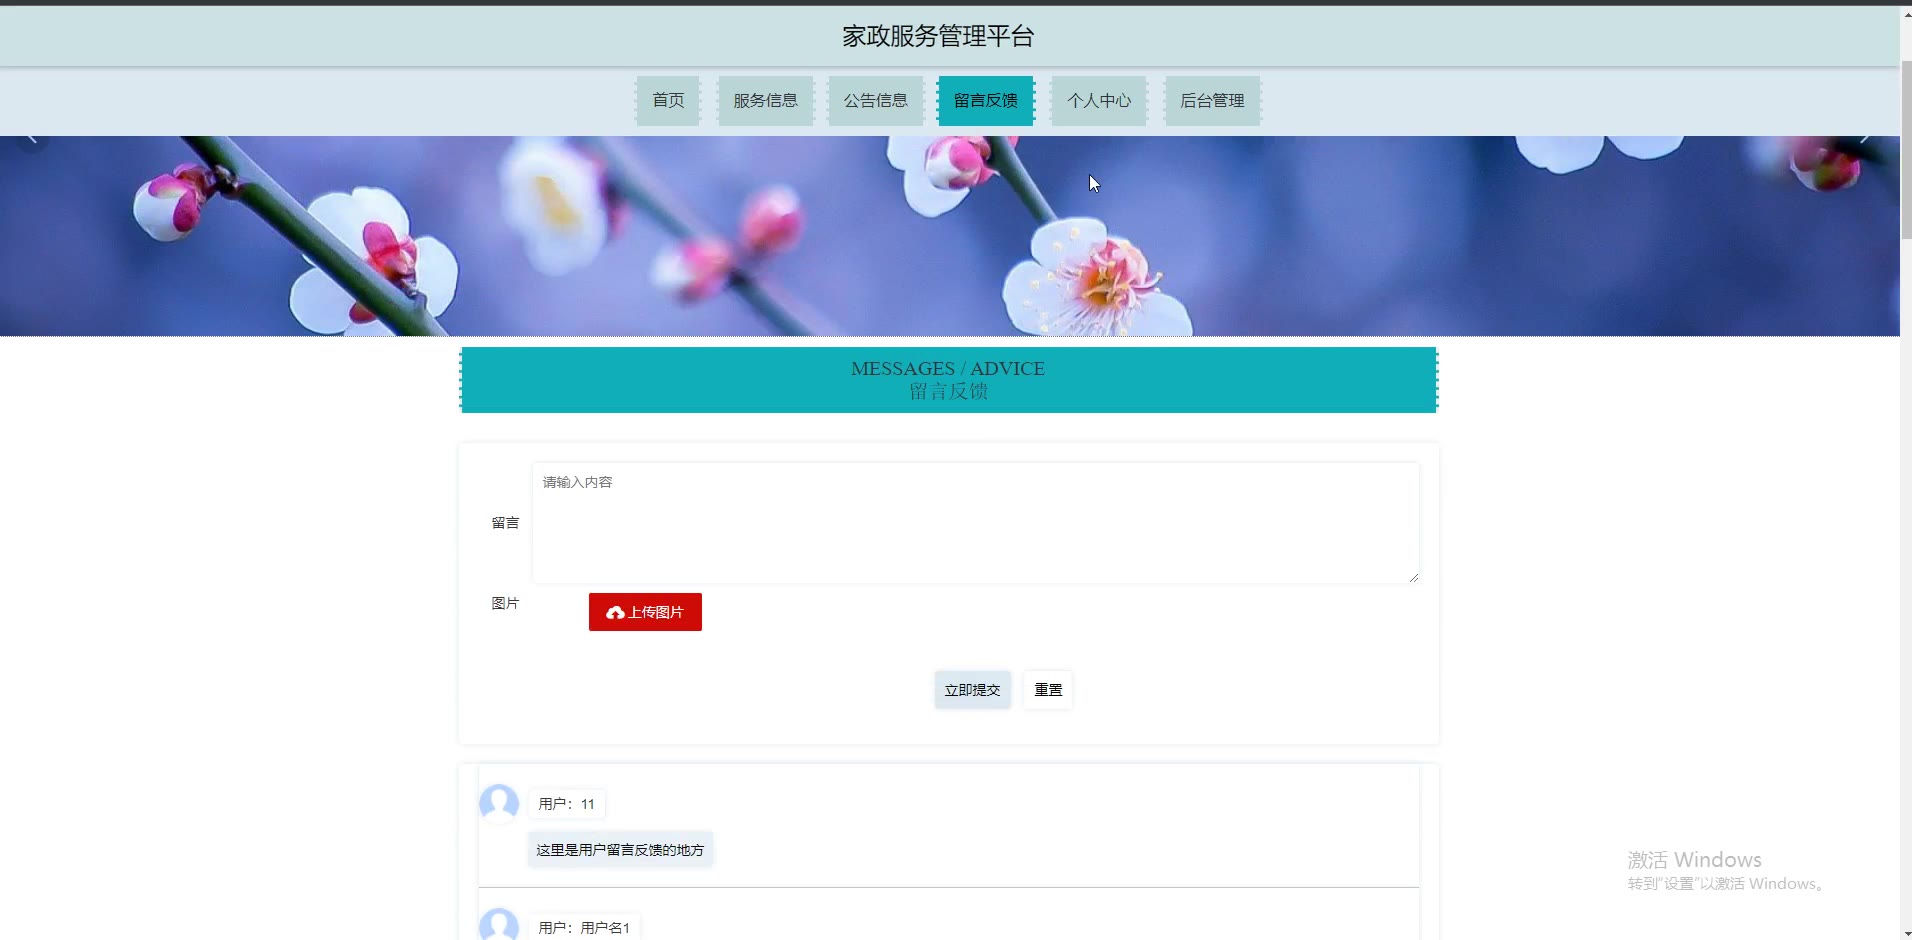Click the 重置 reset button
Image resolution: width=1912 pixels, height=940 pixels.
1048,690
